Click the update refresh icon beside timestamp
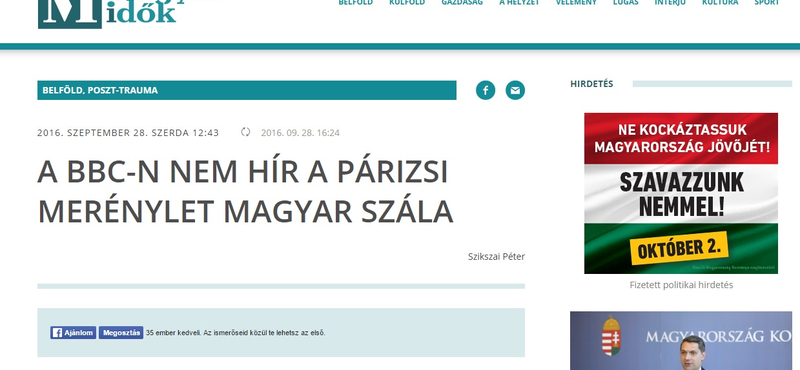Viewport: 800px width, 370px height. pyautogui.click(x=245, y=132)
